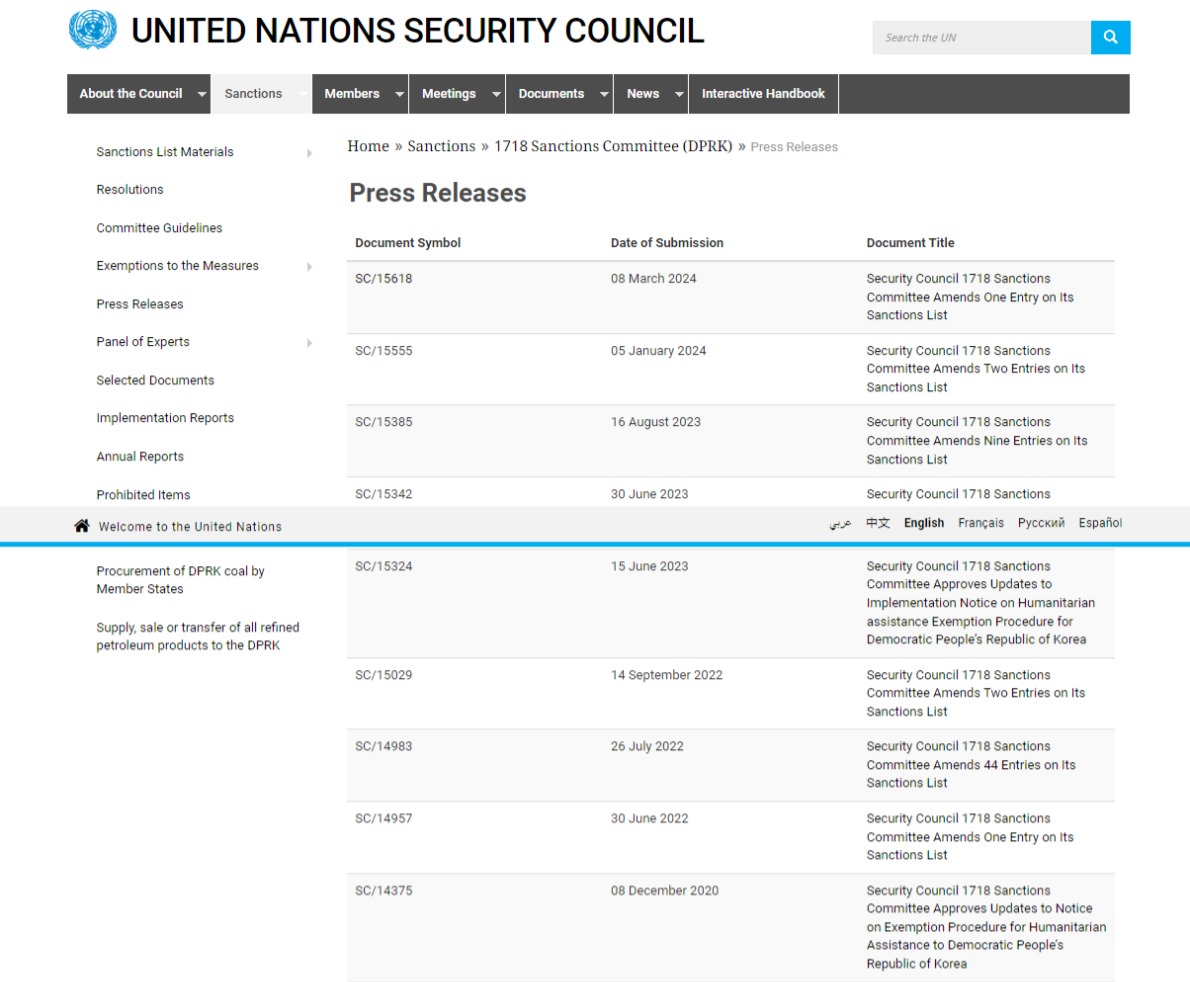Switch language to Français

[981, 523]
